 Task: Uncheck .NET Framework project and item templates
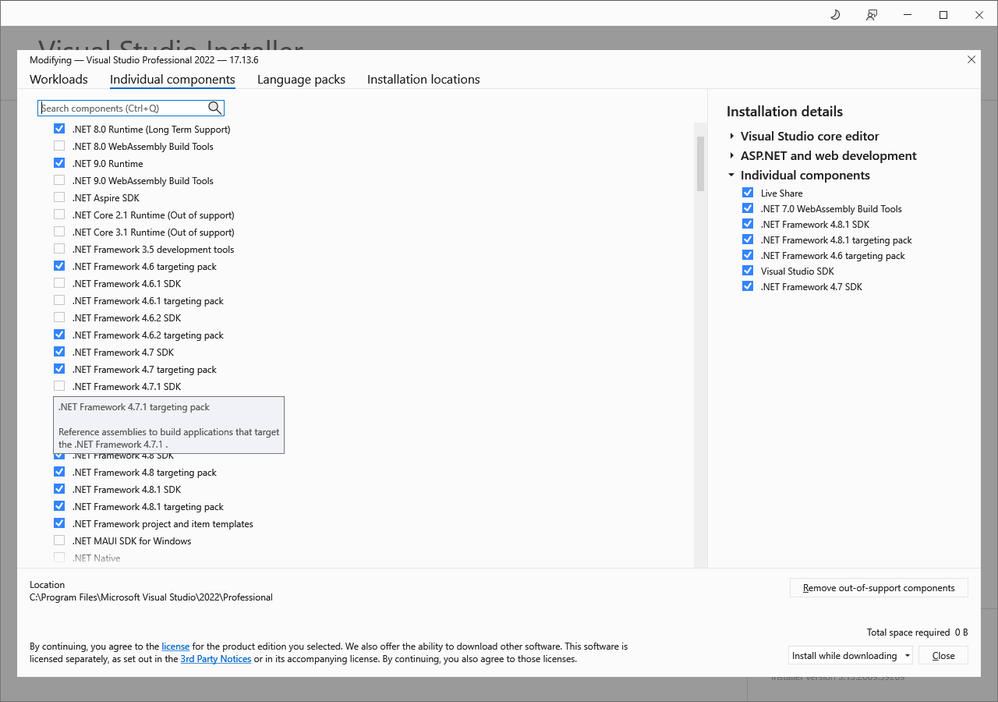(59, 524)
